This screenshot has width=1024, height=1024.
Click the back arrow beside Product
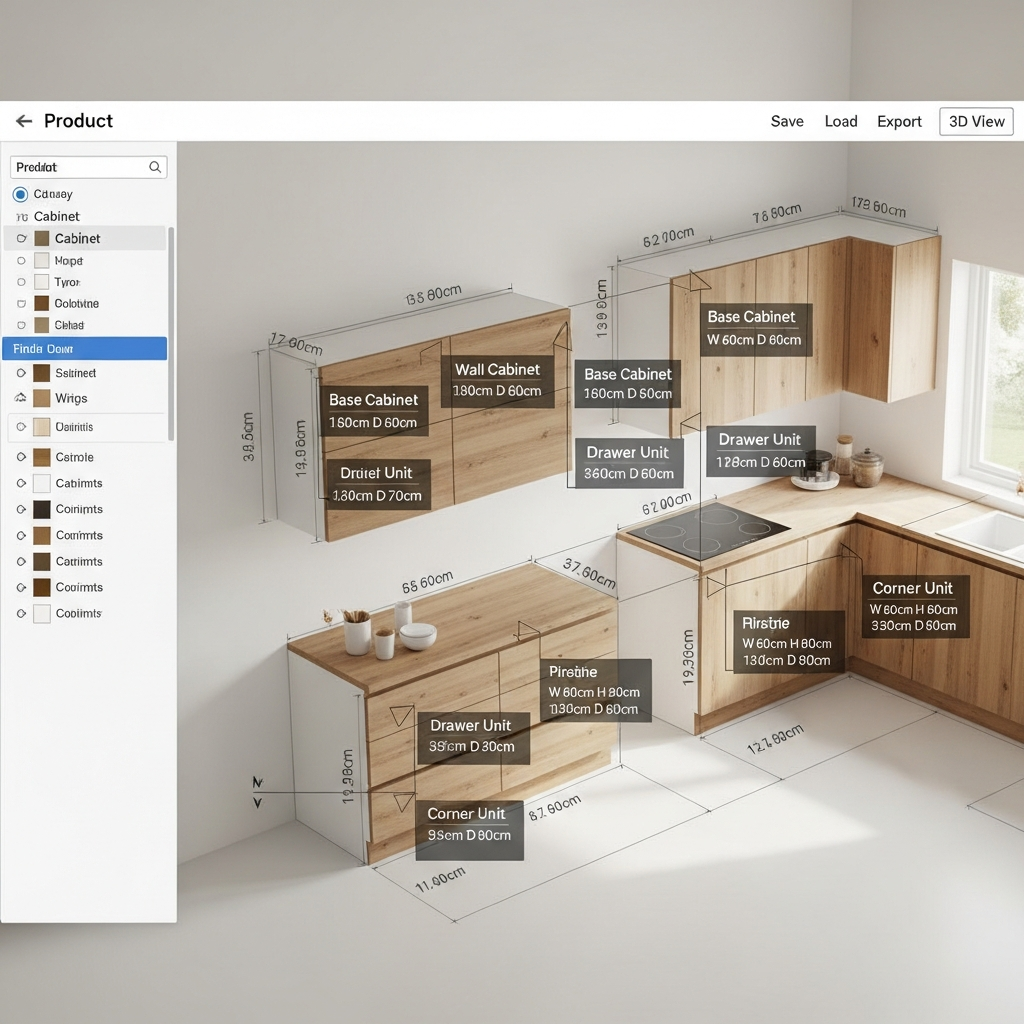coord(24,121)
